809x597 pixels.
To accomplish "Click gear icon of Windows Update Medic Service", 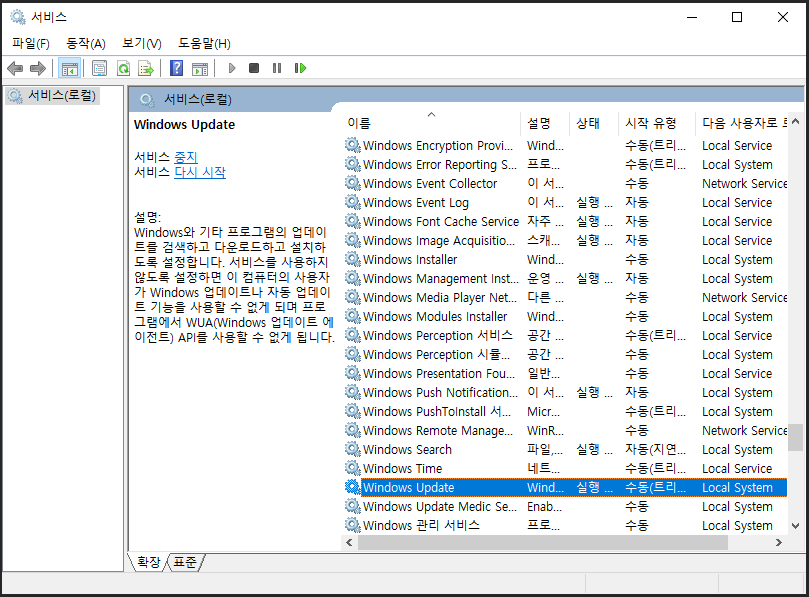I will tap(352, 506).
